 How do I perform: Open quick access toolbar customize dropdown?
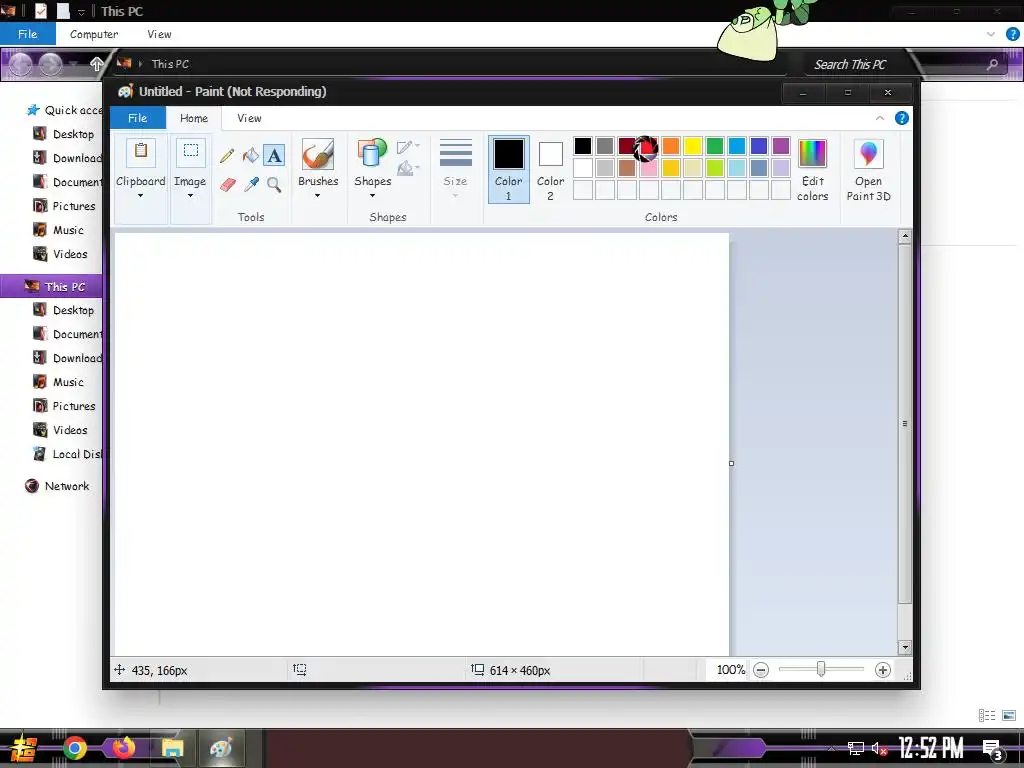point(81,12)
